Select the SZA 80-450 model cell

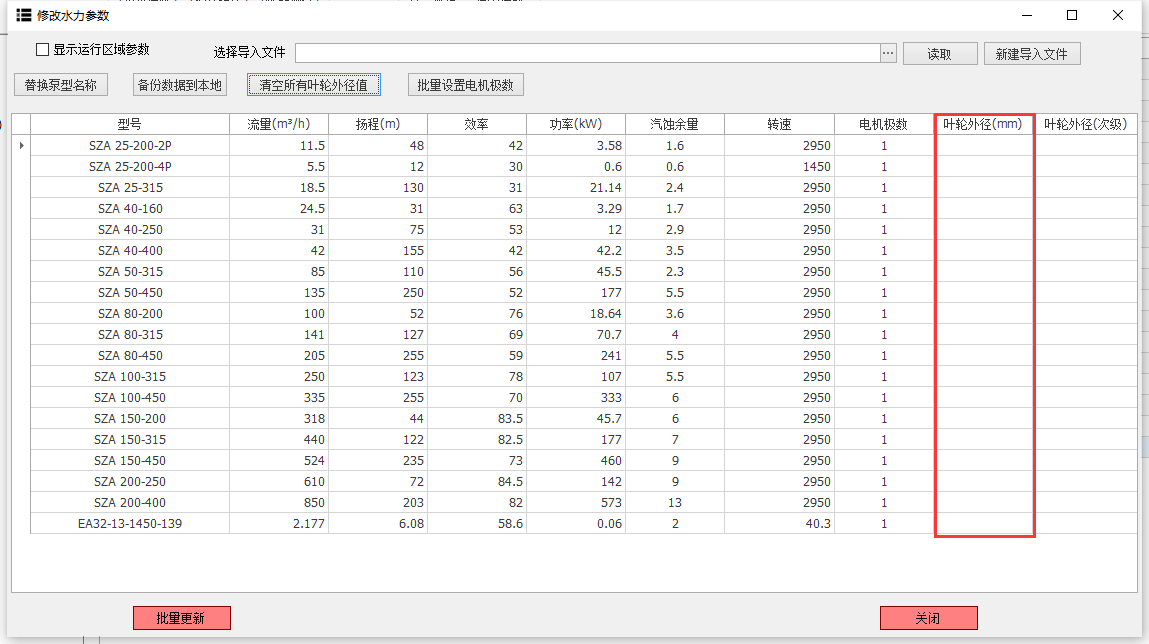[130, 356]
